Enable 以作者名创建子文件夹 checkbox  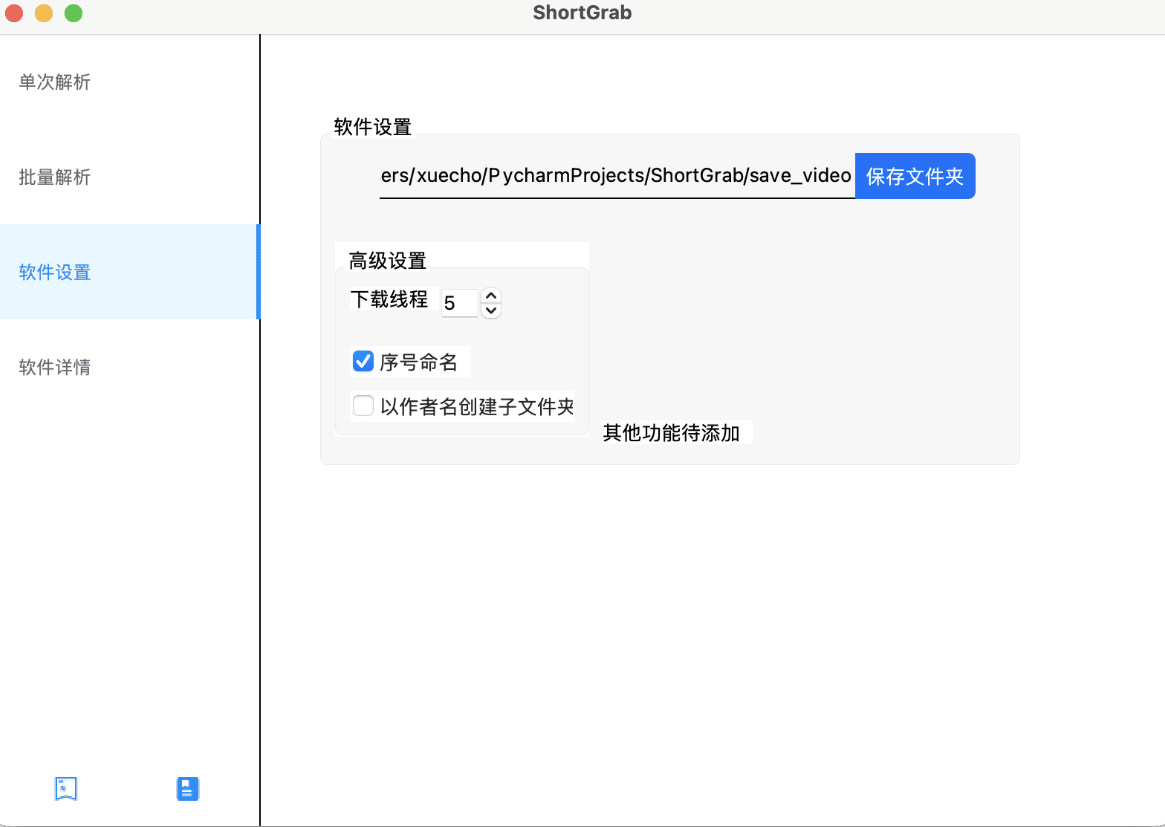363,406
